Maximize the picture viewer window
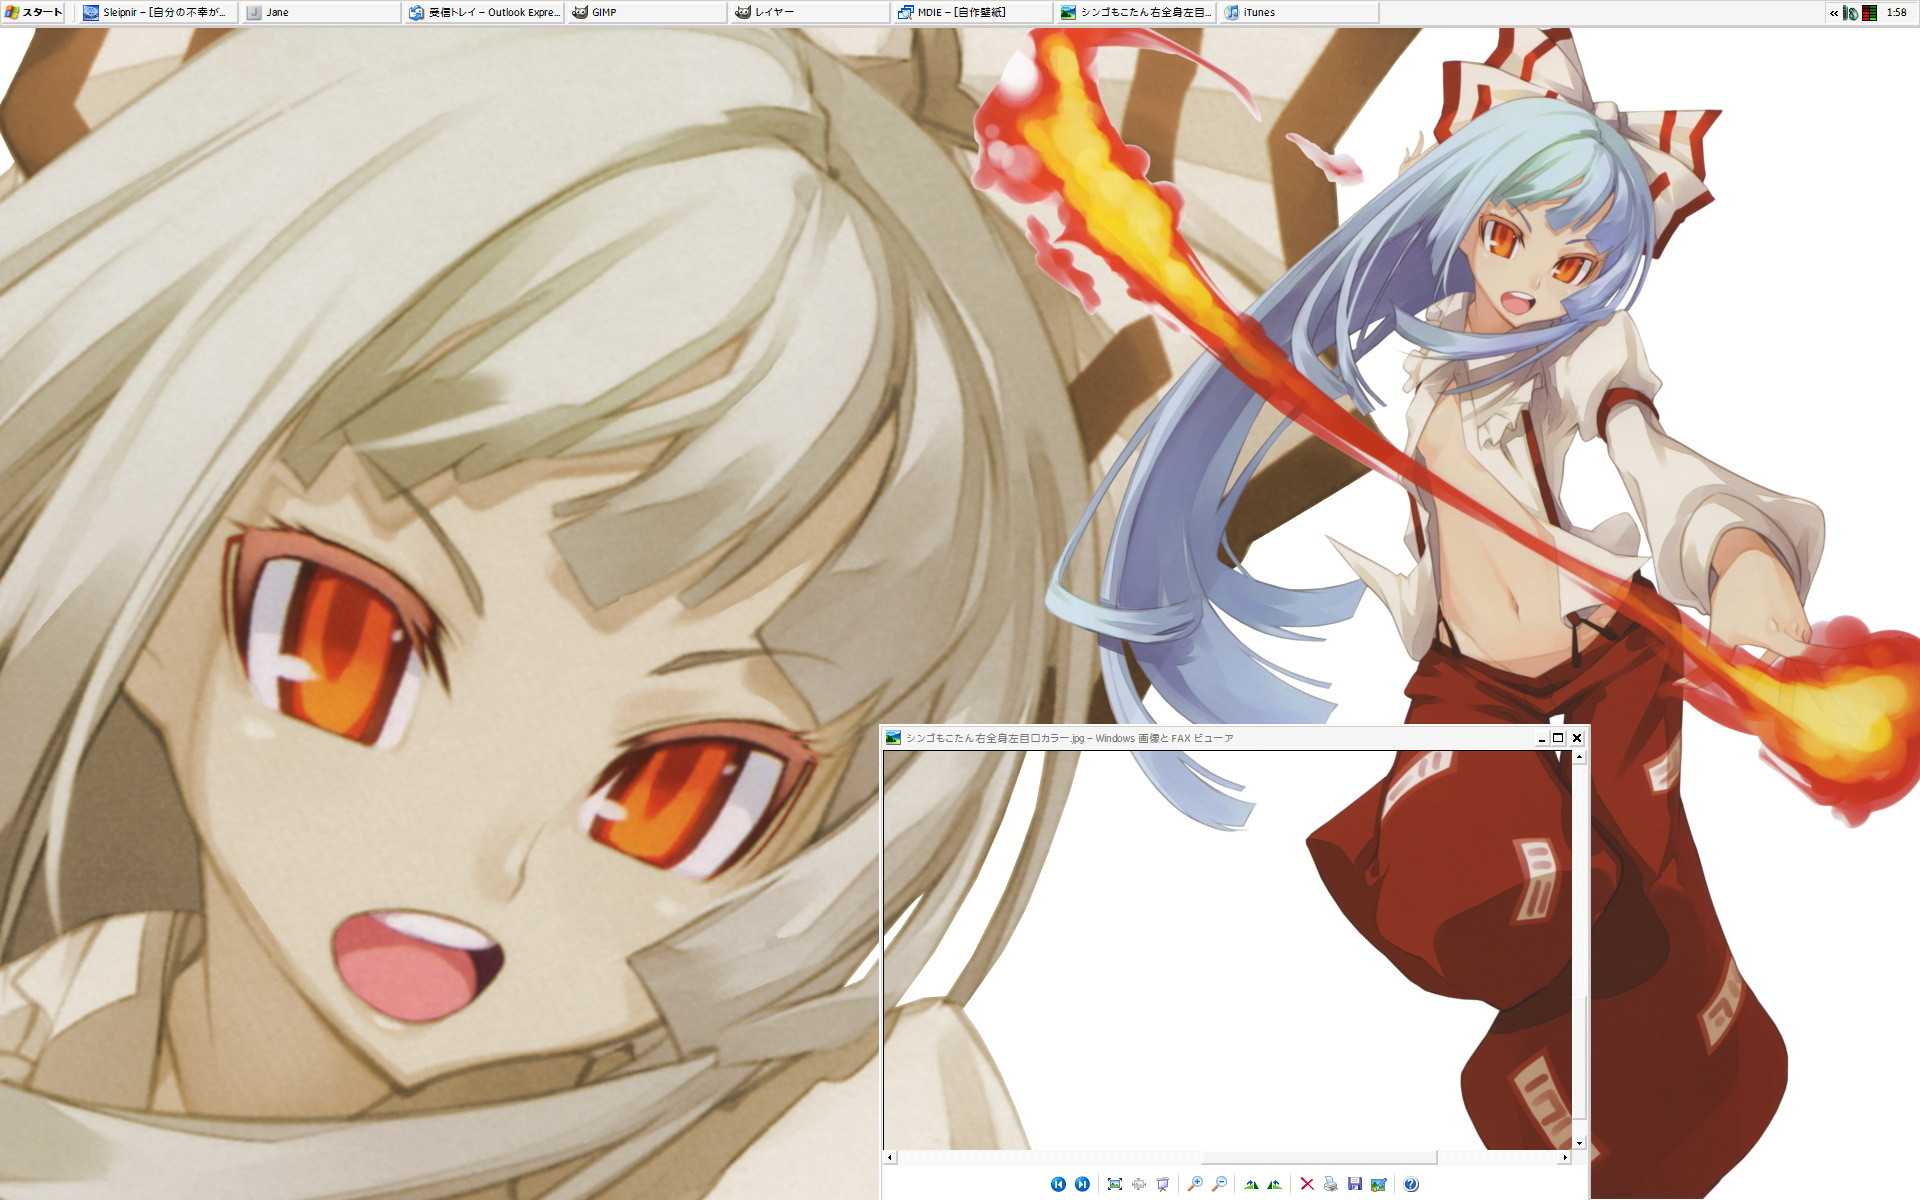The height and width of the screenshot is (1200, 1920). click(x=1558, y=738)
